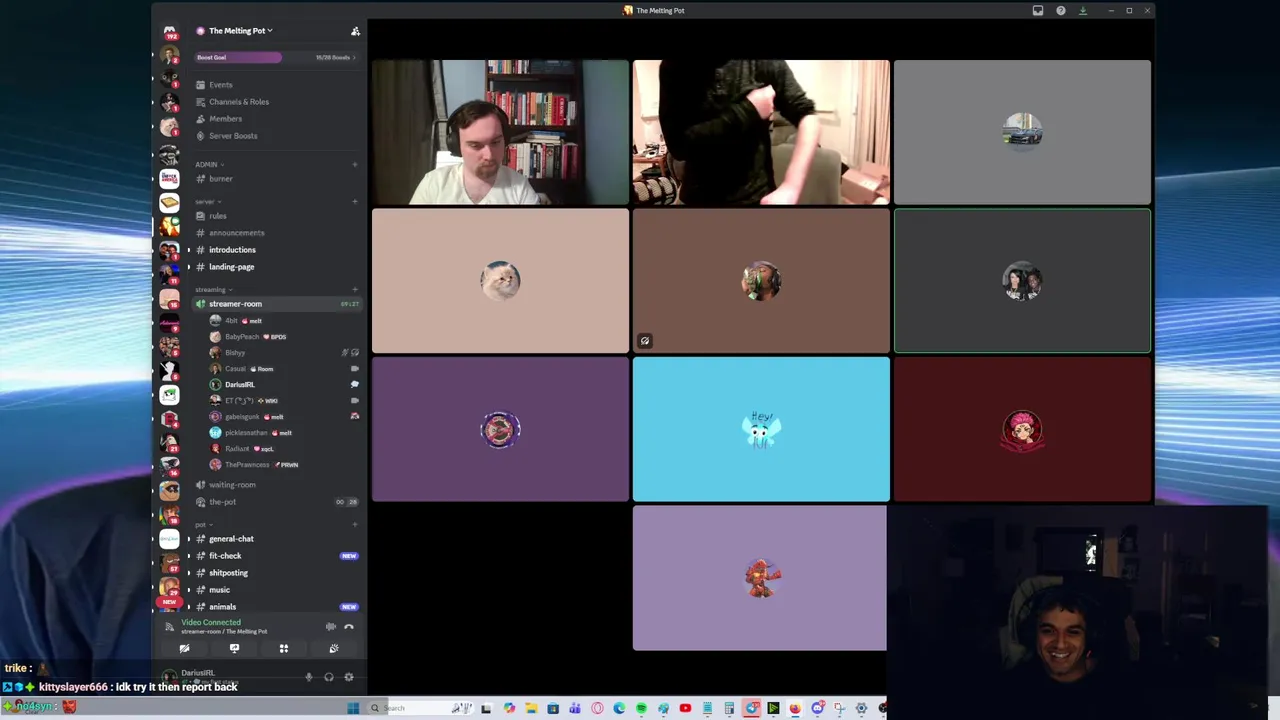Add a channel to ADMIN category
This screenshot has height=720, width=1280.
tap(355, 164)
